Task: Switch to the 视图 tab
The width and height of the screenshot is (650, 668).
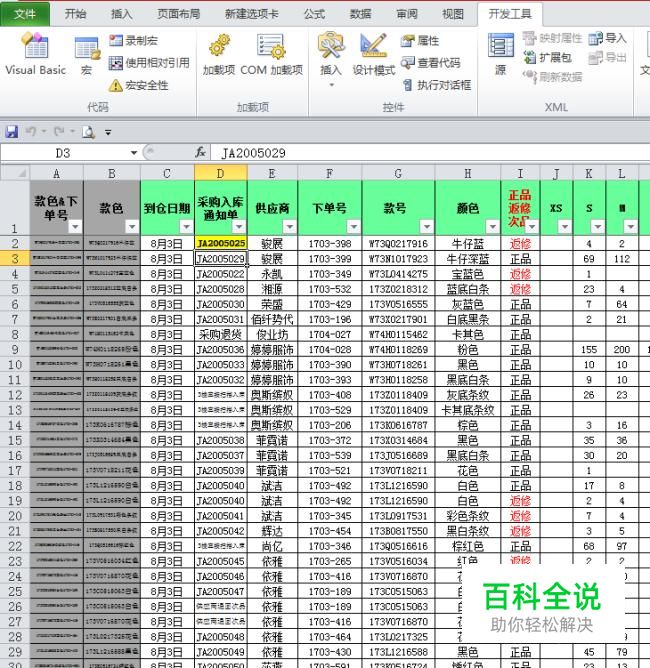Action: click(452, 14)
